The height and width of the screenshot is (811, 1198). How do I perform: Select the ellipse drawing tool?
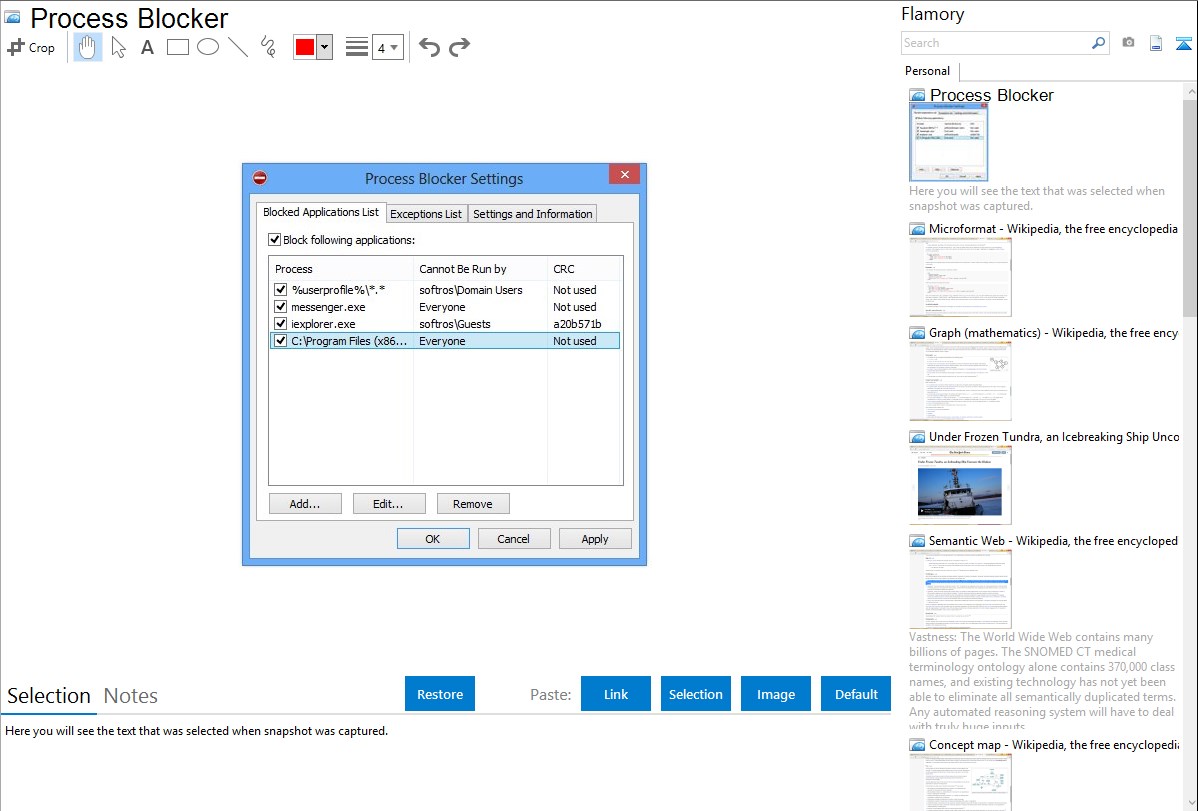[x=208, y=47]
